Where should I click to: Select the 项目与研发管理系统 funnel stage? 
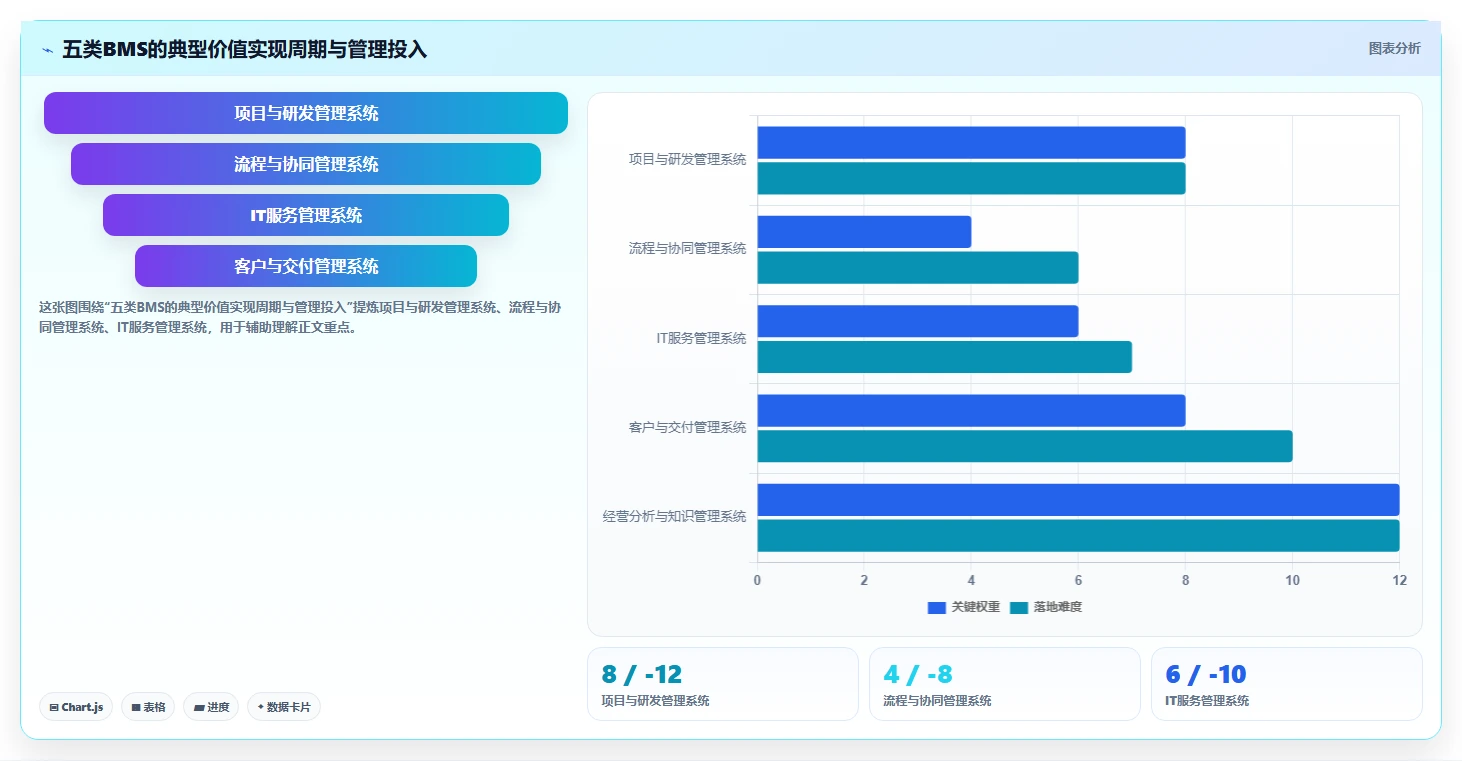tap(306, 113)
